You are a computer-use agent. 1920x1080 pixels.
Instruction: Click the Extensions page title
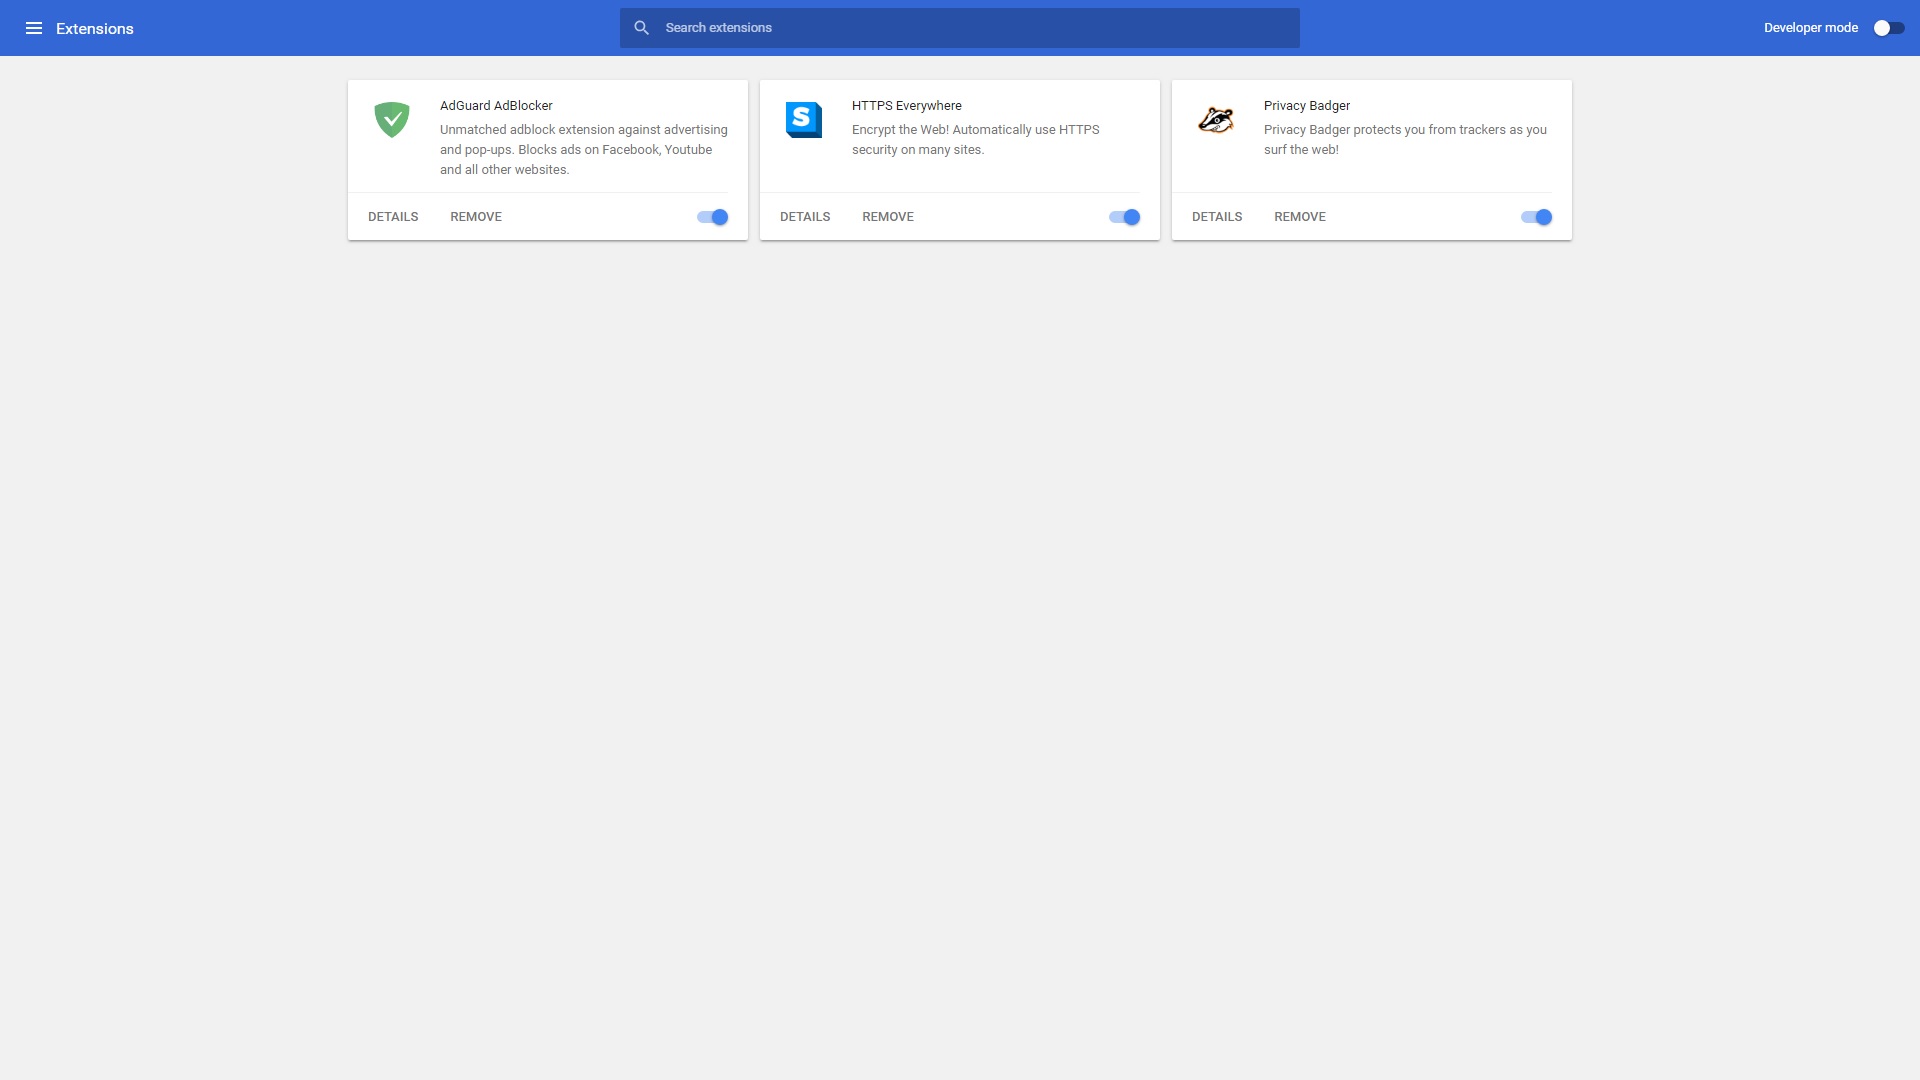click(95, 29)
